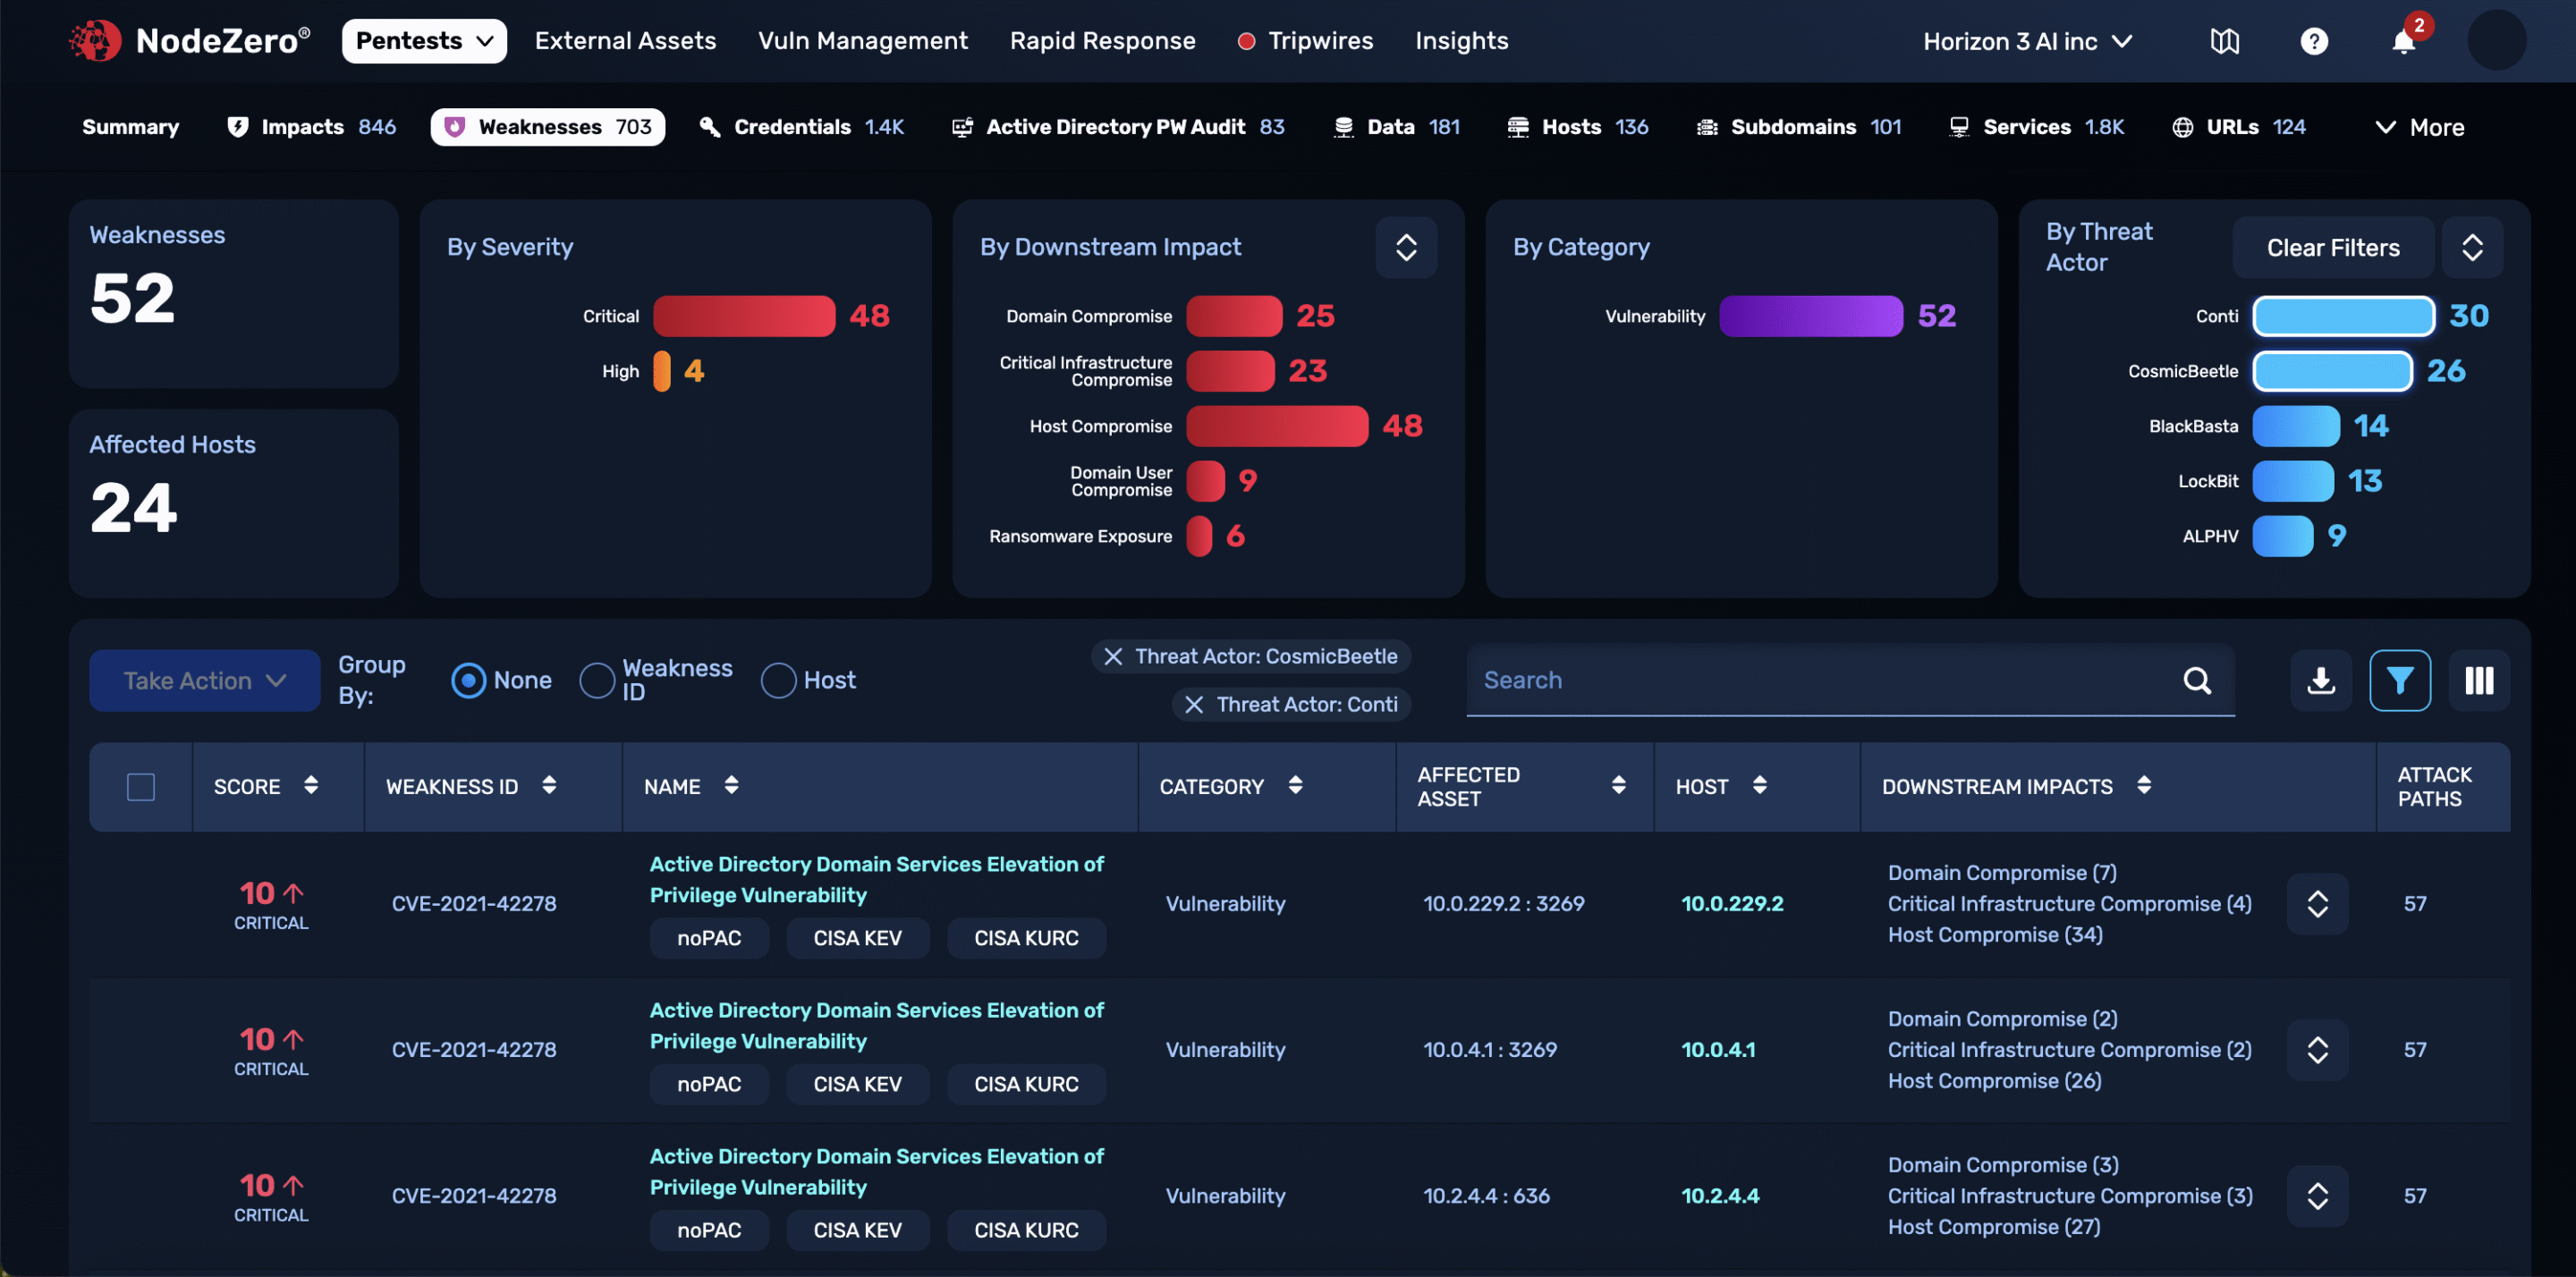This screenshot has height=1277, width=2576.
Task: Sort by Downstream Impacts column arrows
Action: (2143, 785)
